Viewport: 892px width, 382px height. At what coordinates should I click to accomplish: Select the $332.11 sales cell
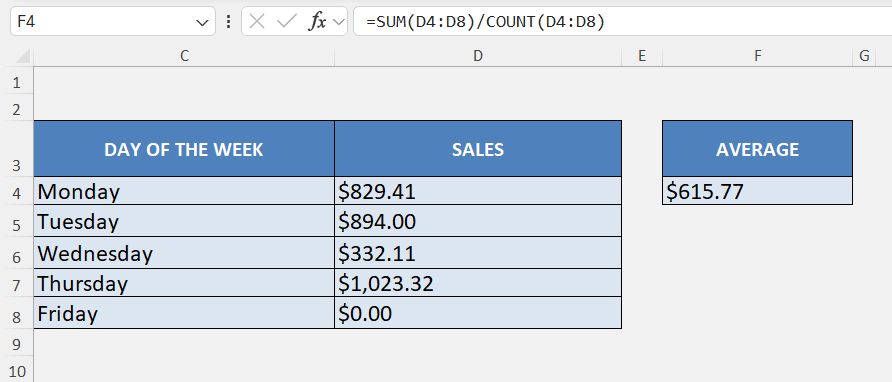coord(478,253)
